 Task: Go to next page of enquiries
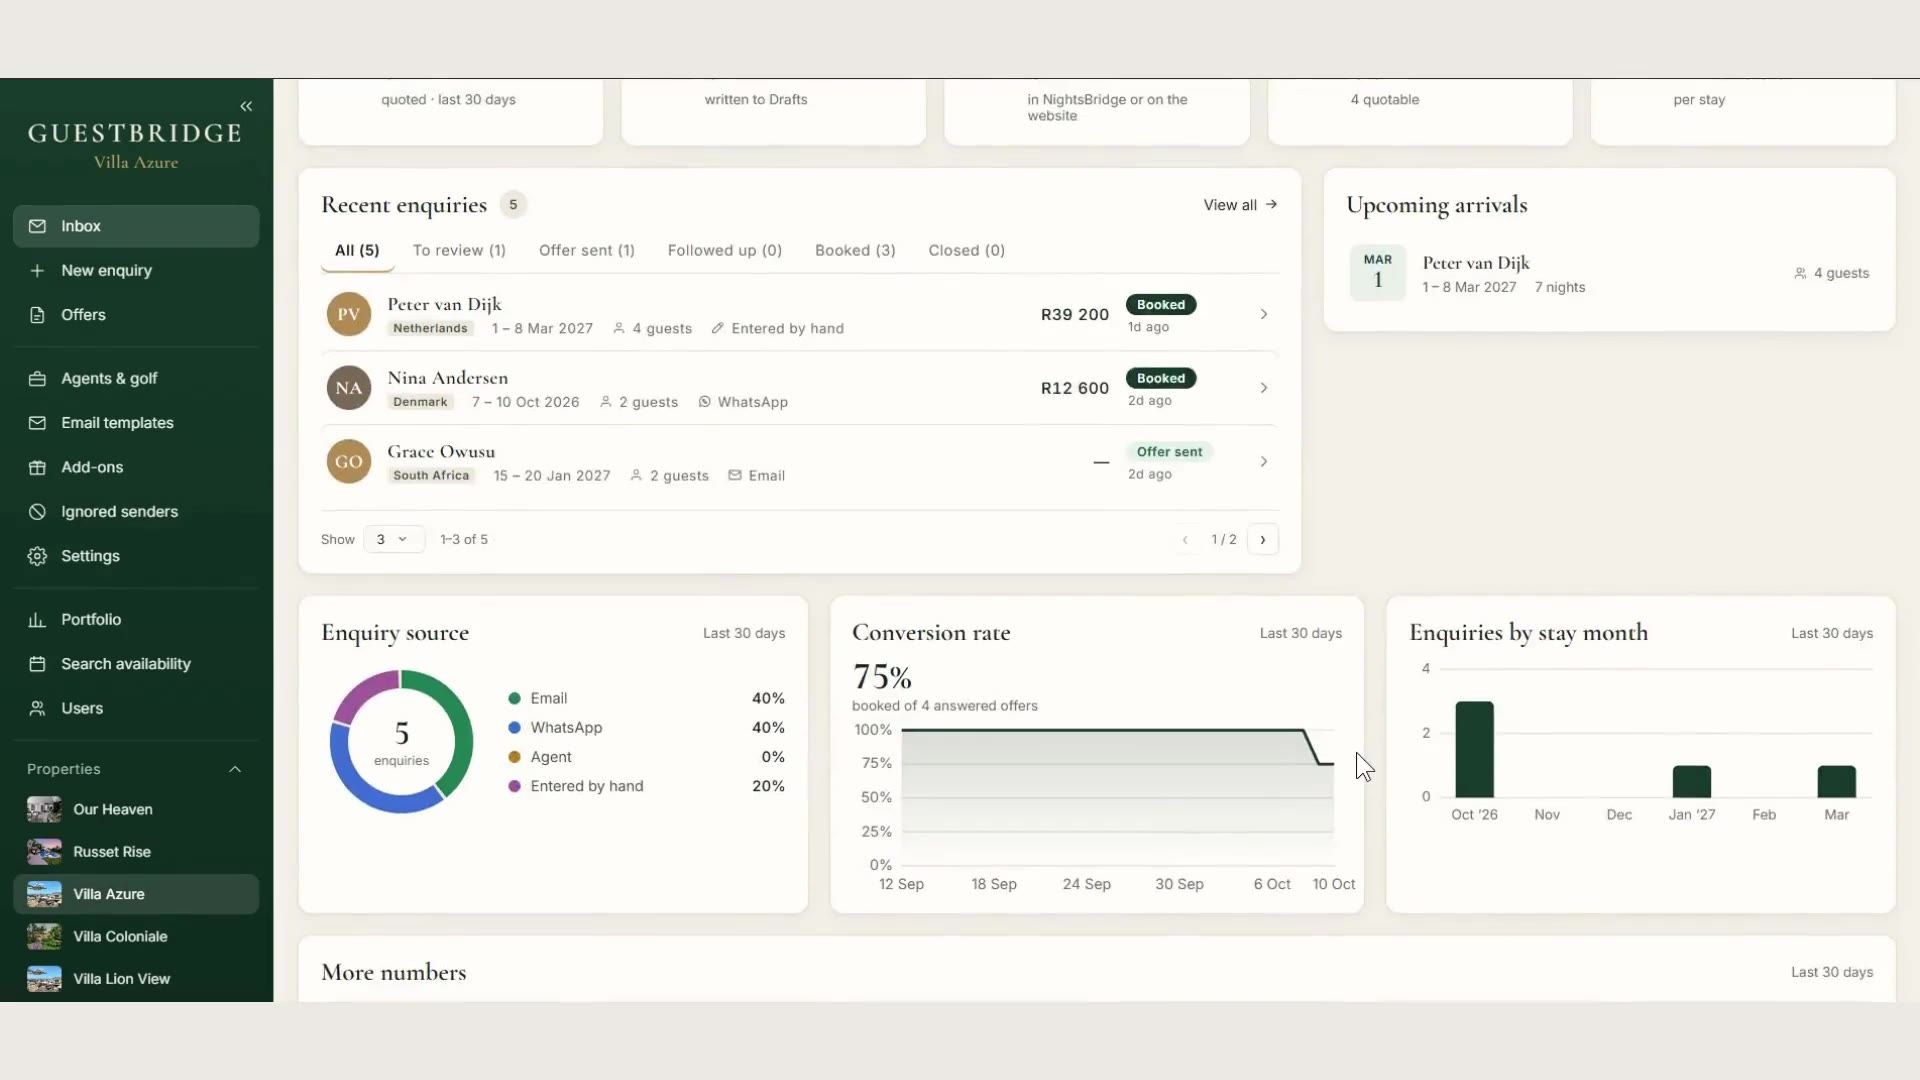[1263, 539]
